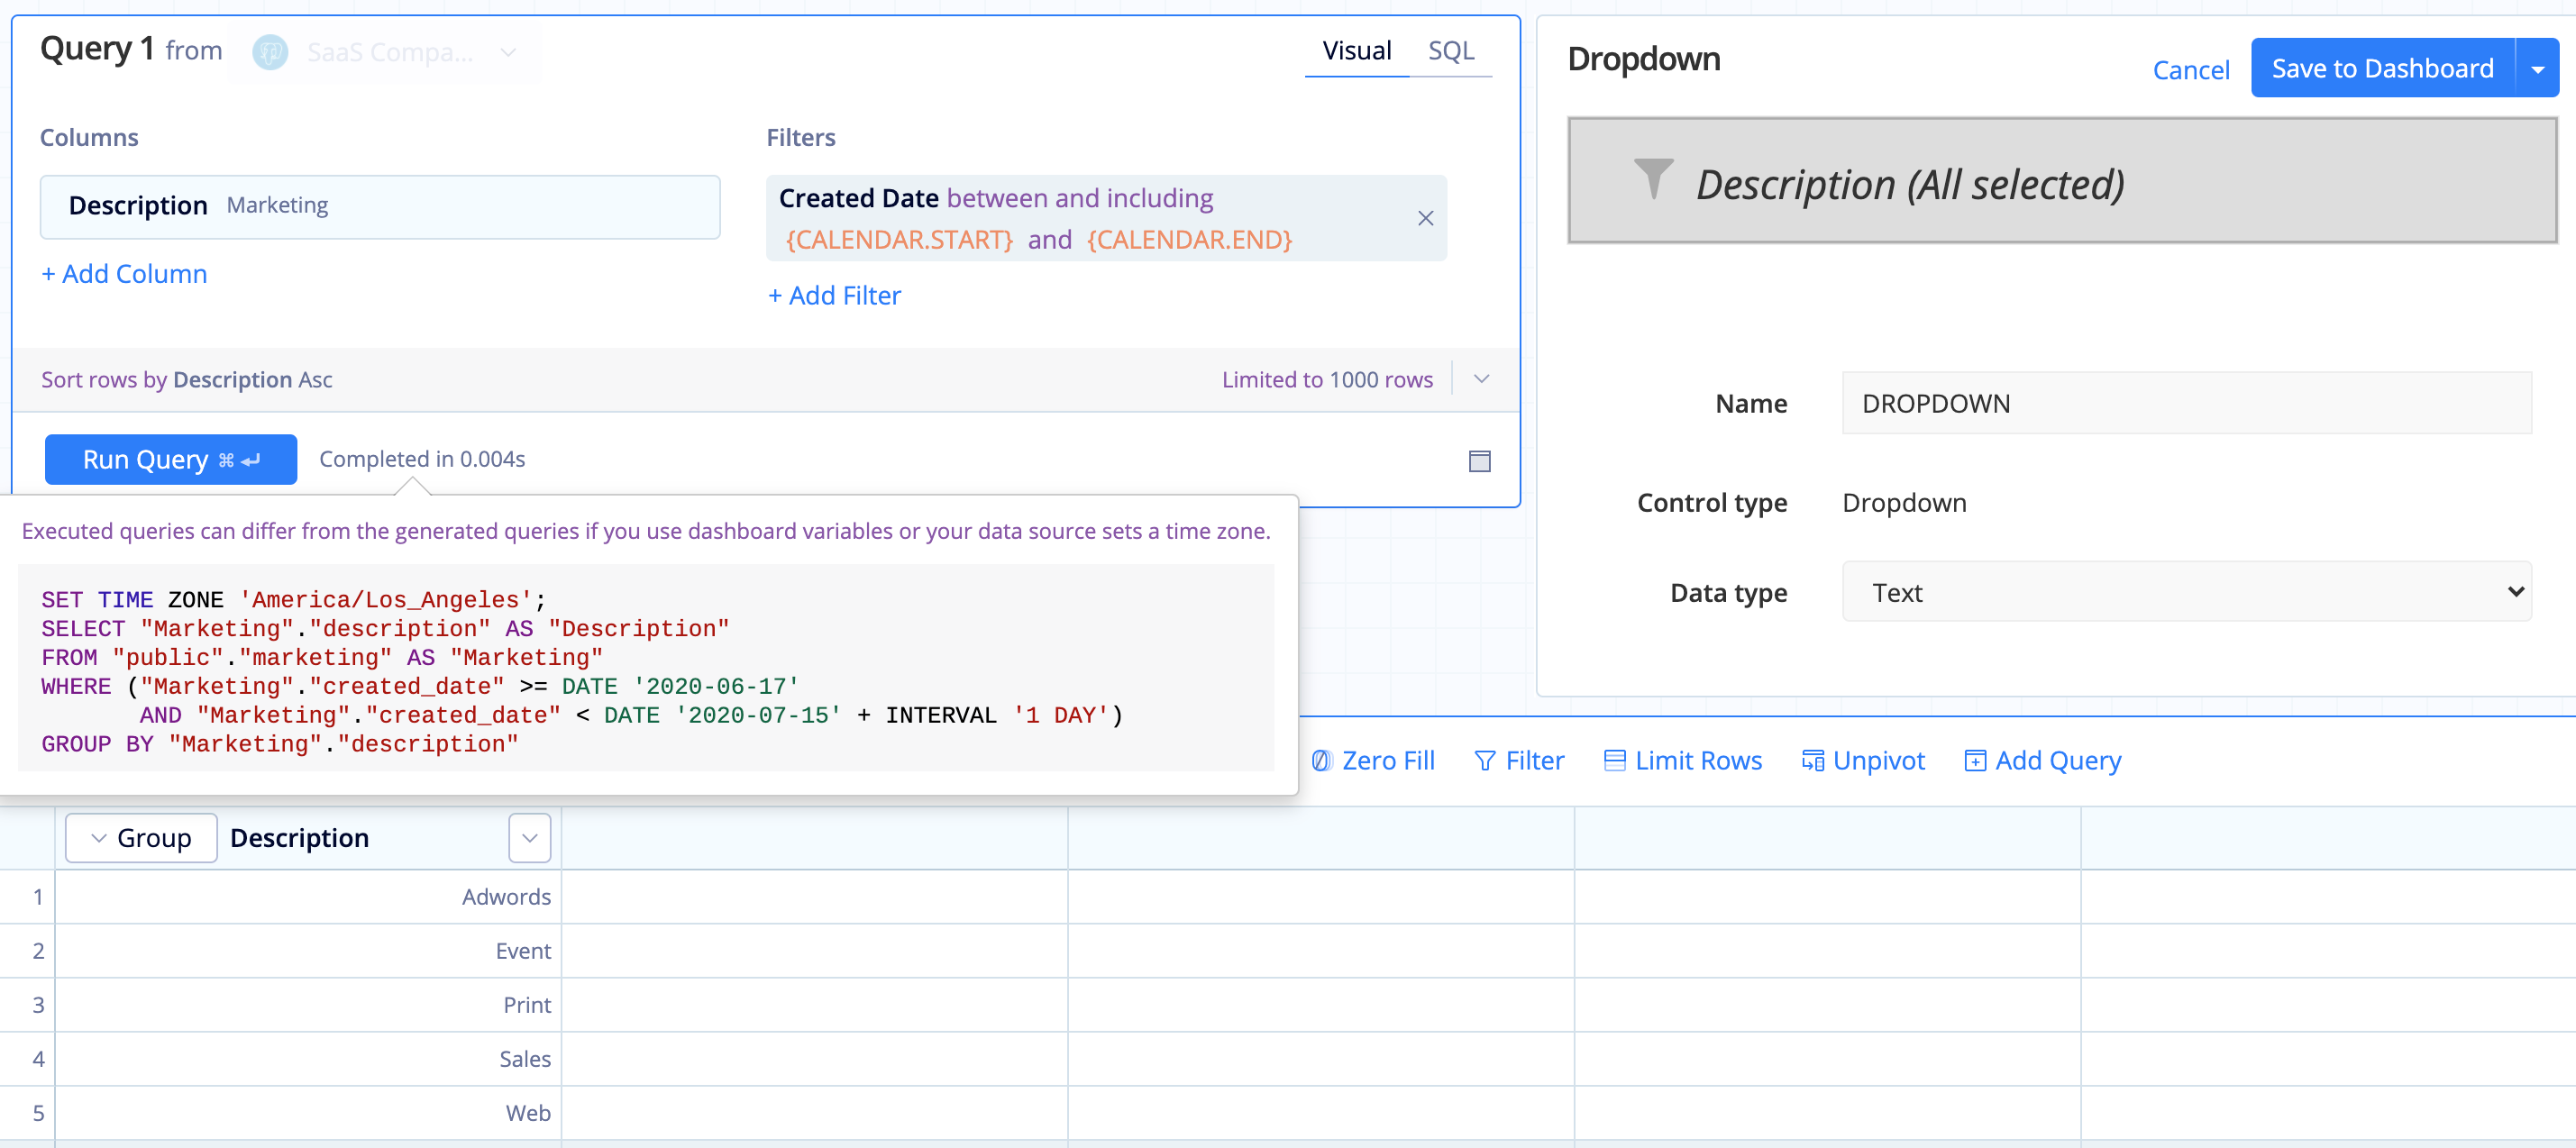This screenshot has width=2576, height=1148.
Task: Select the Adwords cell
Action: click(x=308, y=897)
